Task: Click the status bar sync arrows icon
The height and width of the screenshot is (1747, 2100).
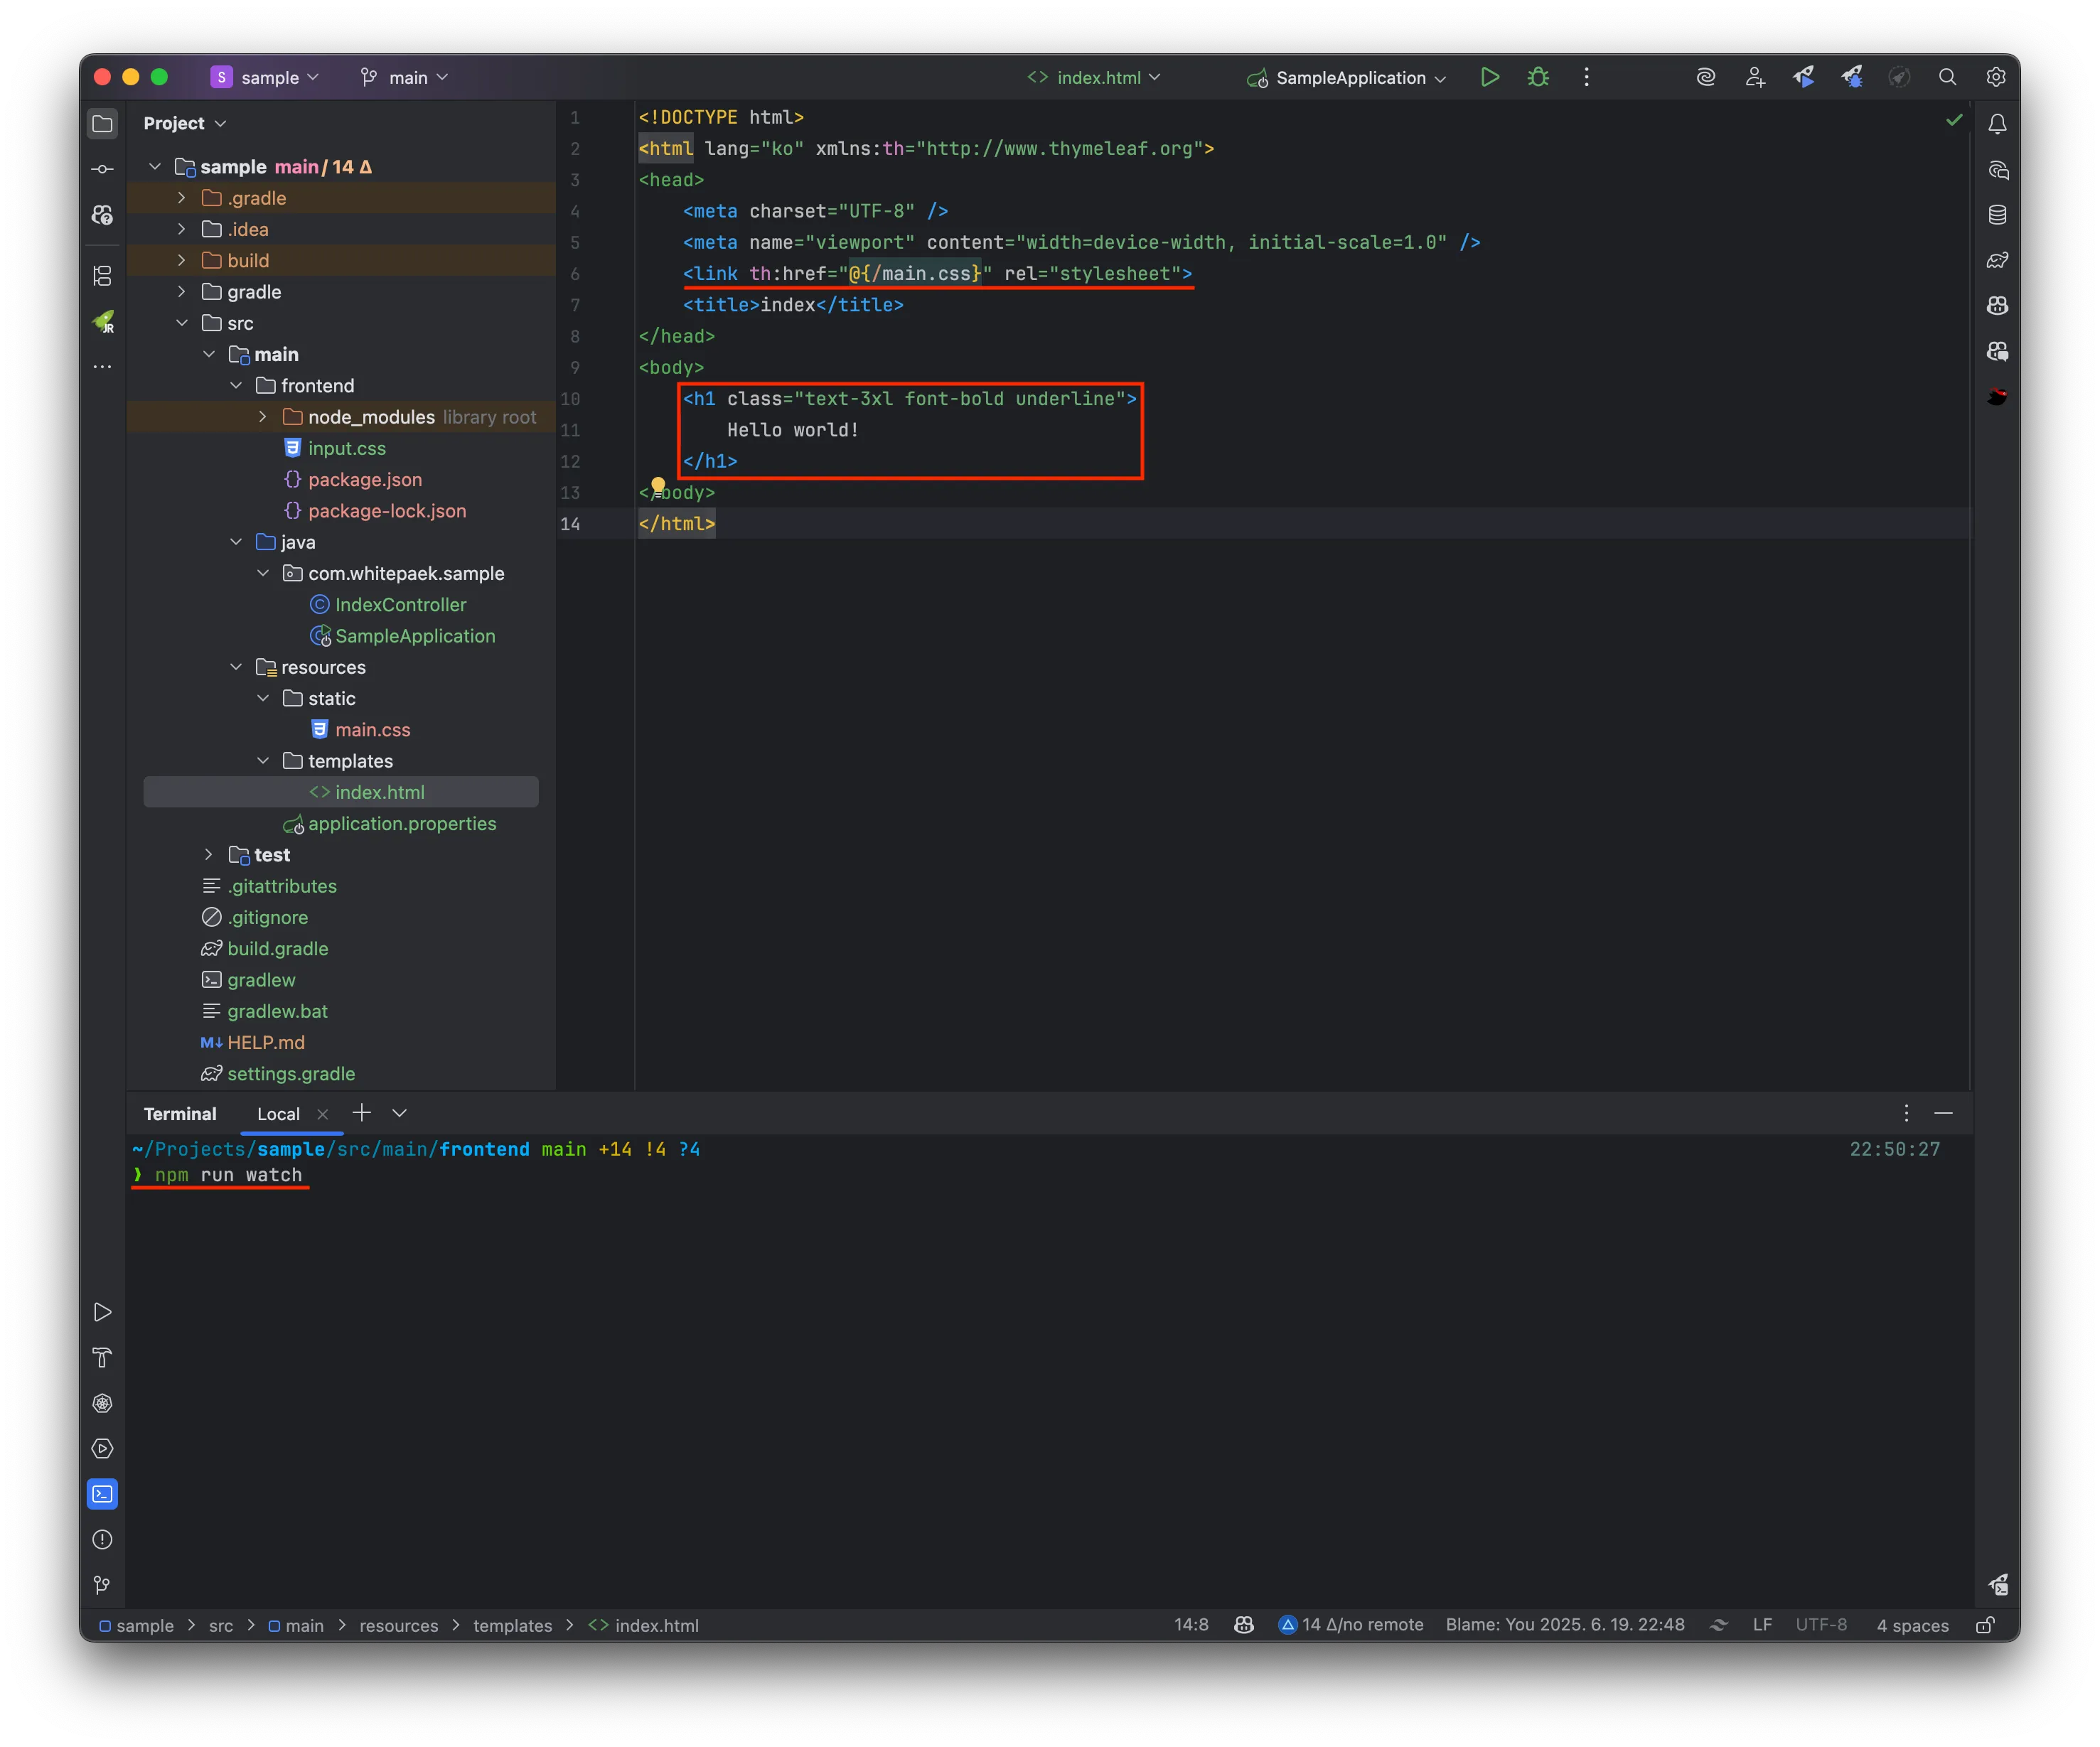Action: click(1718, 1625)
